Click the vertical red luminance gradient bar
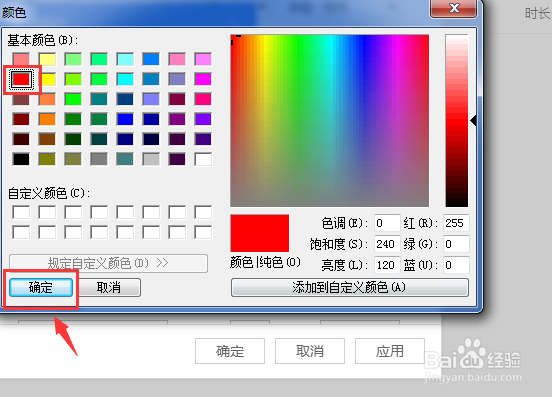 [457, 121]
